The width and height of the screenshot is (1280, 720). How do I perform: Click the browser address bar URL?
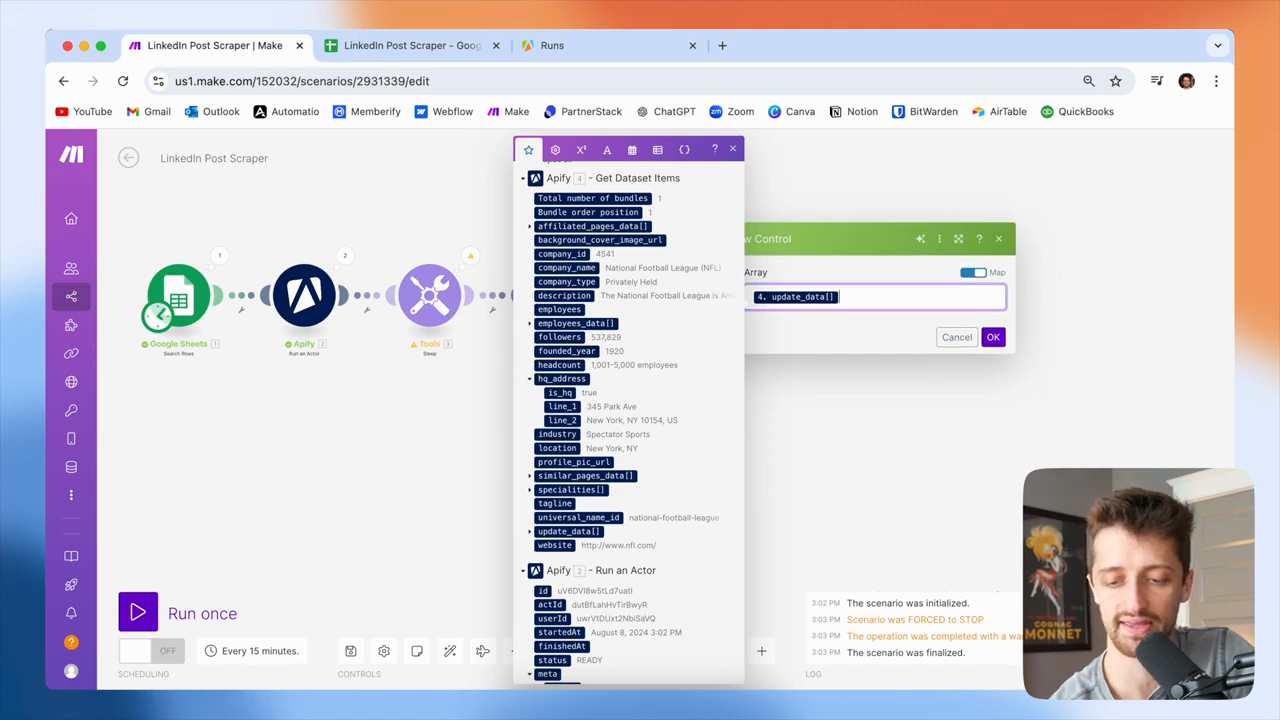click(302, 81)
